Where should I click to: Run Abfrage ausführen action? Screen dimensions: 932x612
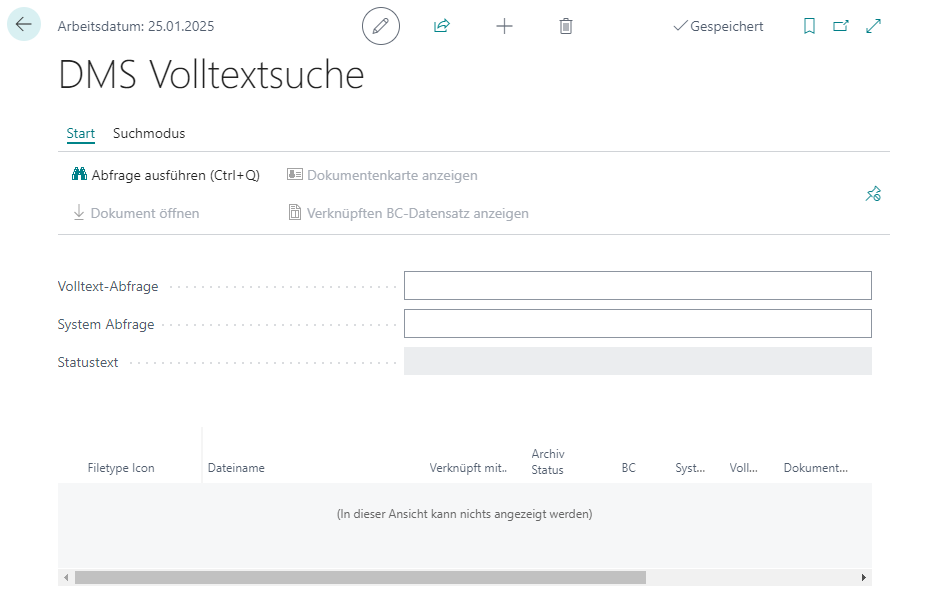[x=166, y=175]
